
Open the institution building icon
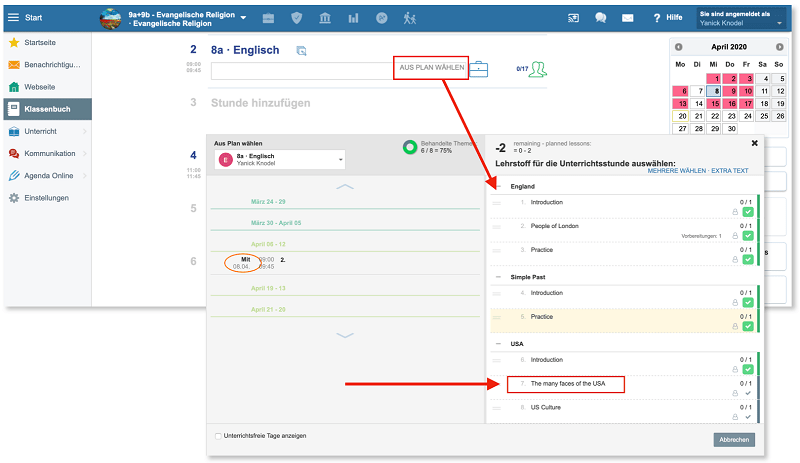326,18
